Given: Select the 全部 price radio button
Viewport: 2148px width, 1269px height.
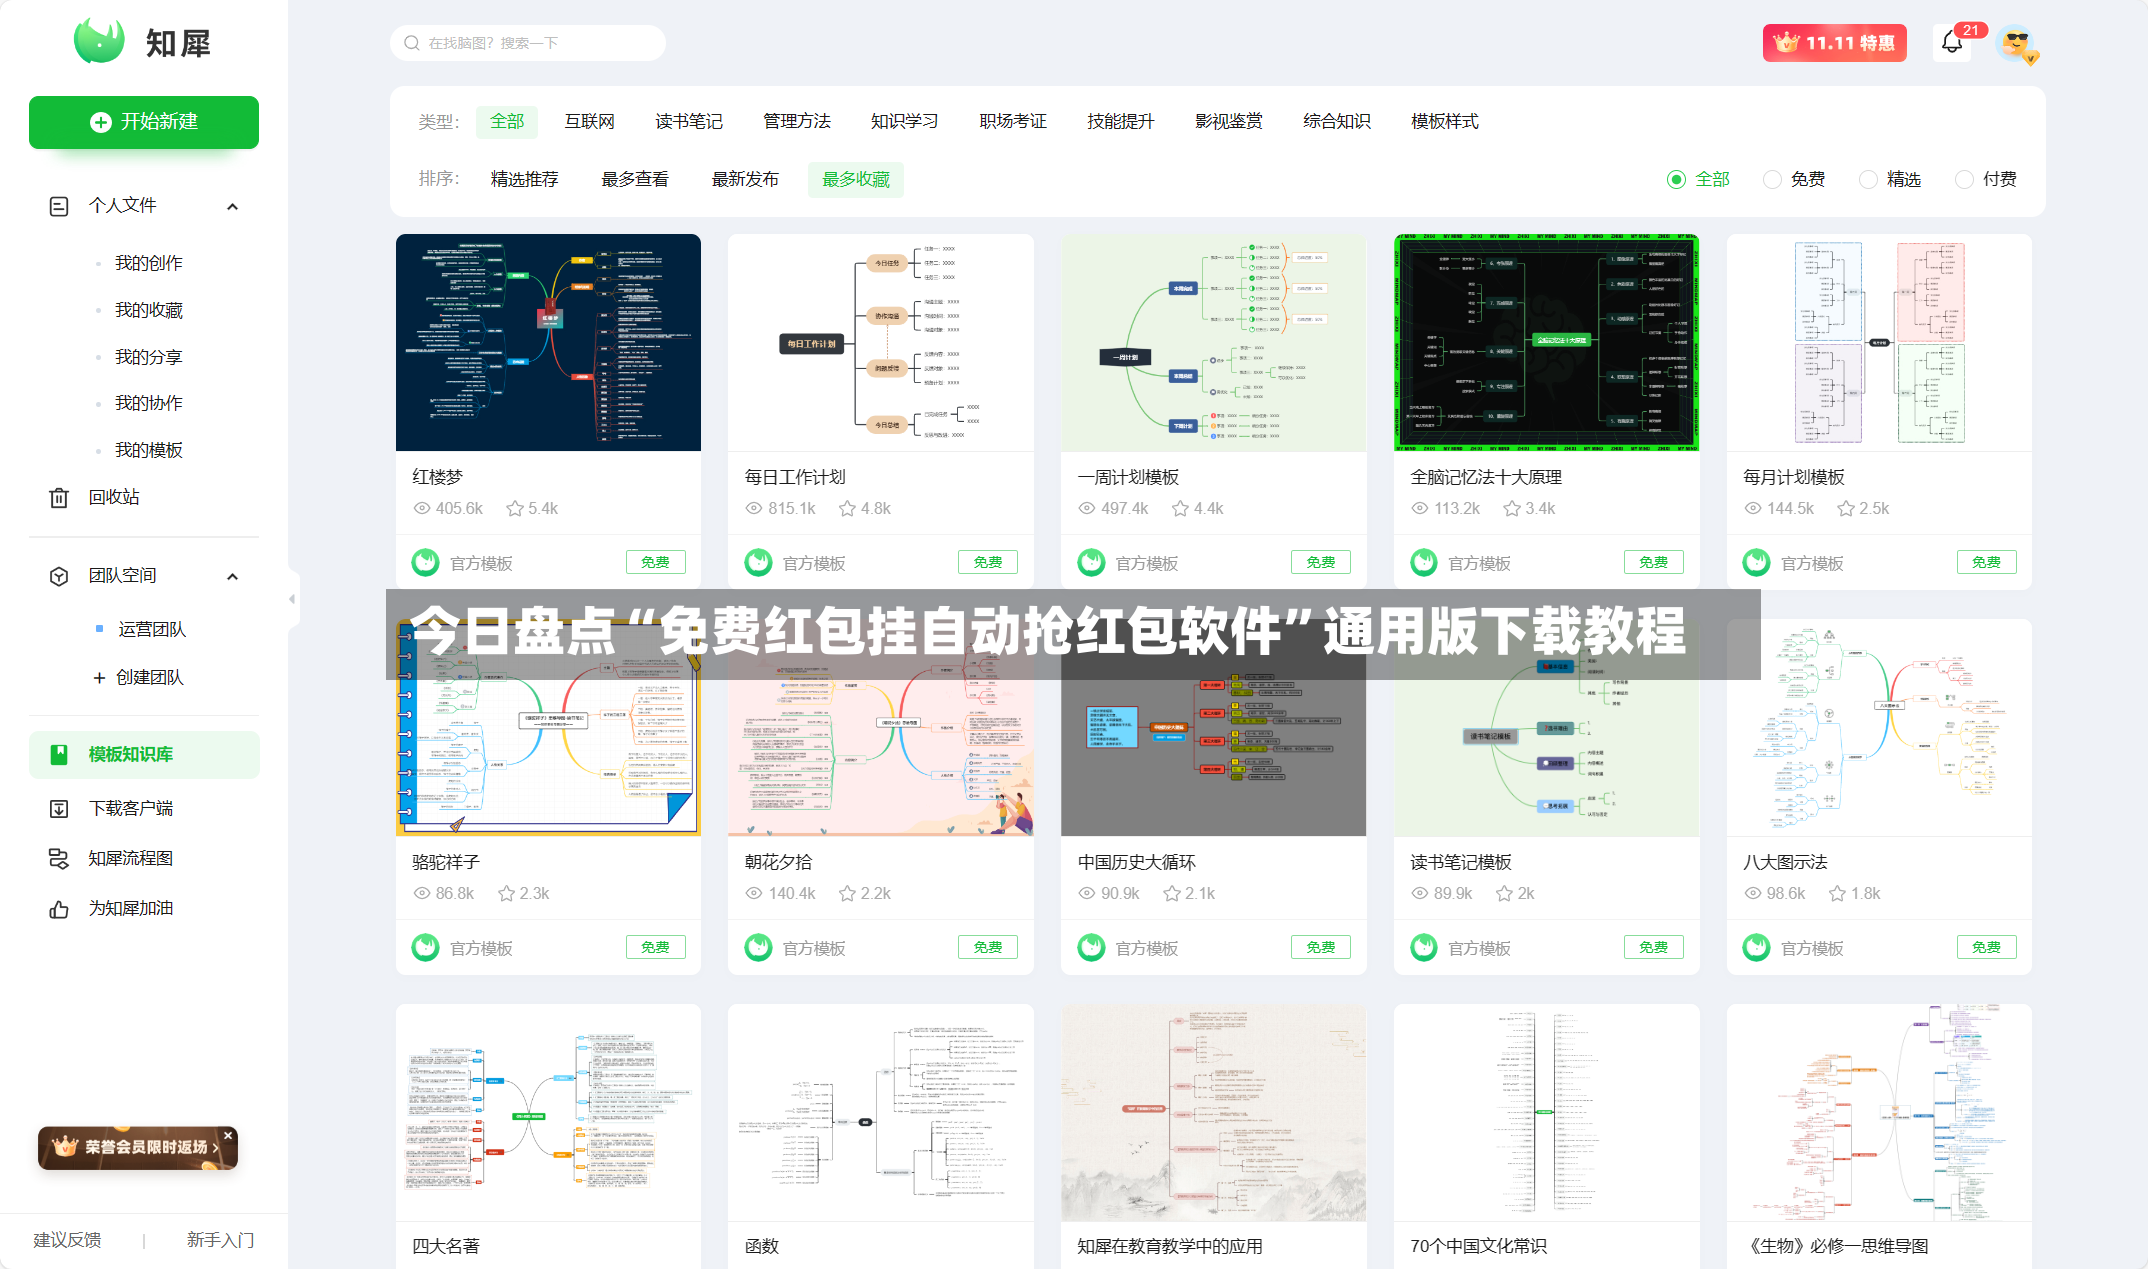Looking at the screenshot, I should 1677,180.
